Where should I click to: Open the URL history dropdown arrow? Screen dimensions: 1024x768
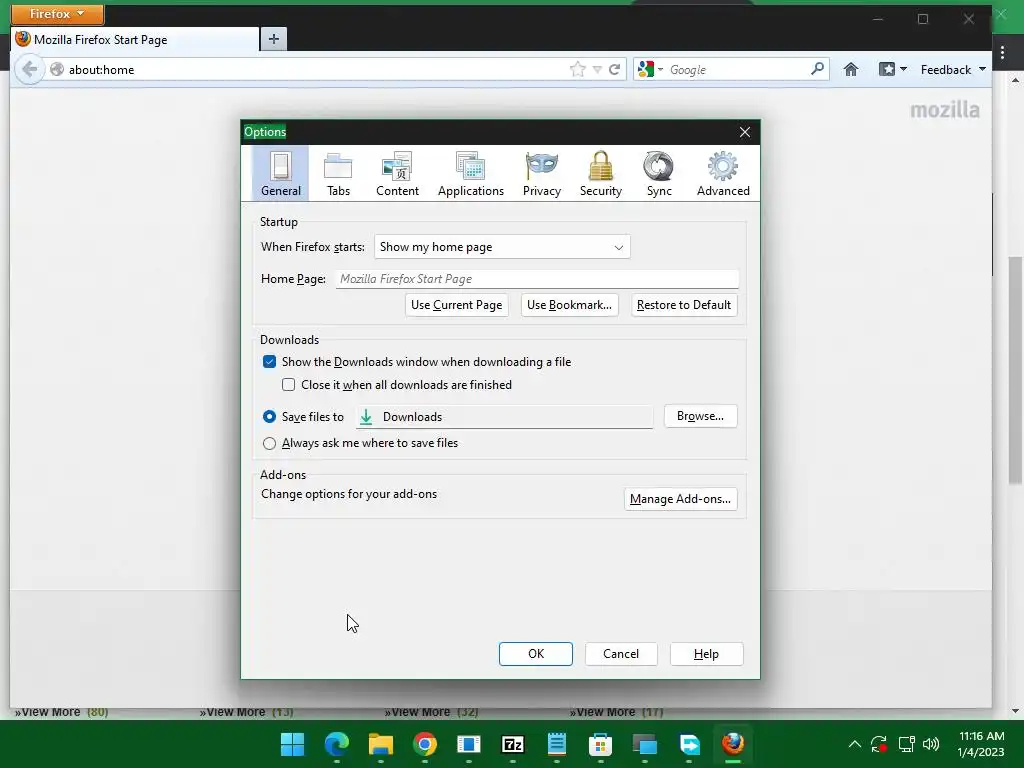[597, 69]
